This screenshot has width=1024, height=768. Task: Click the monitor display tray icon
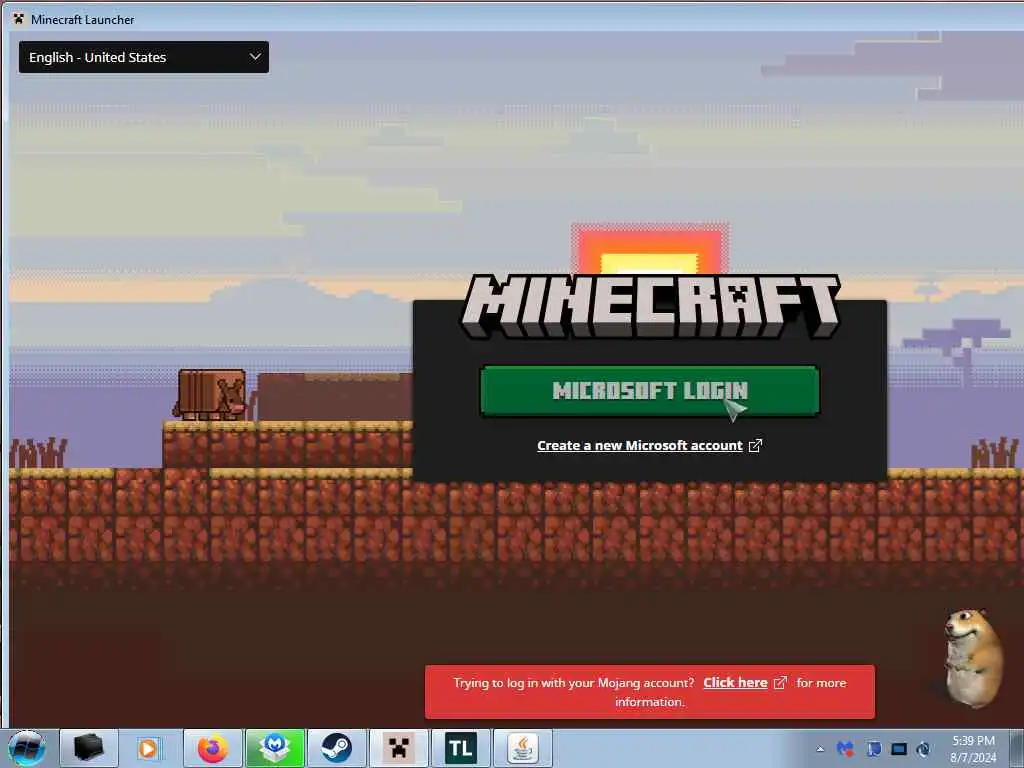pos(899,749)
